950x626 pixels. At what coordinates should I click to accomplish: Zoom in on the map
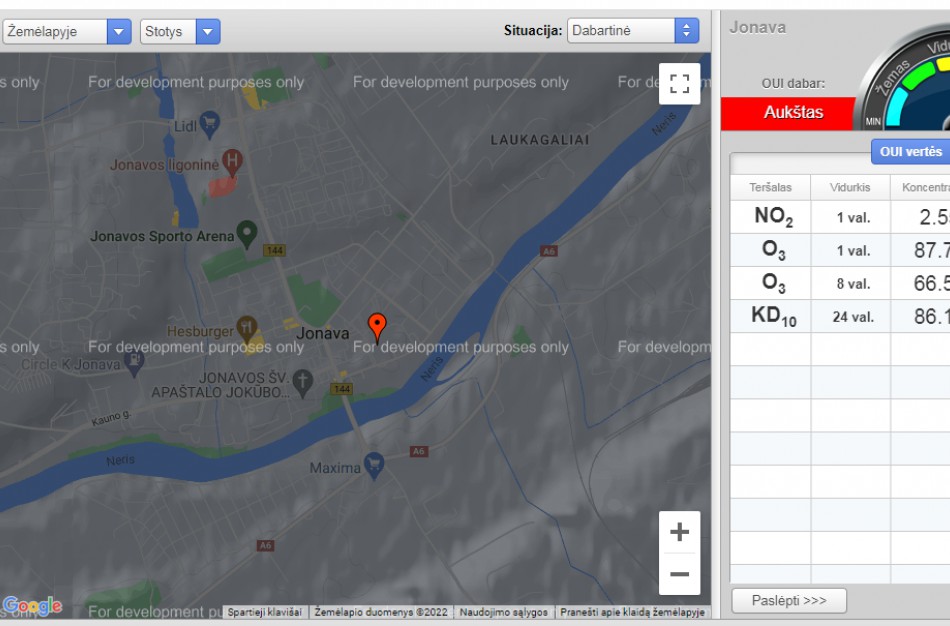[679, 532]
